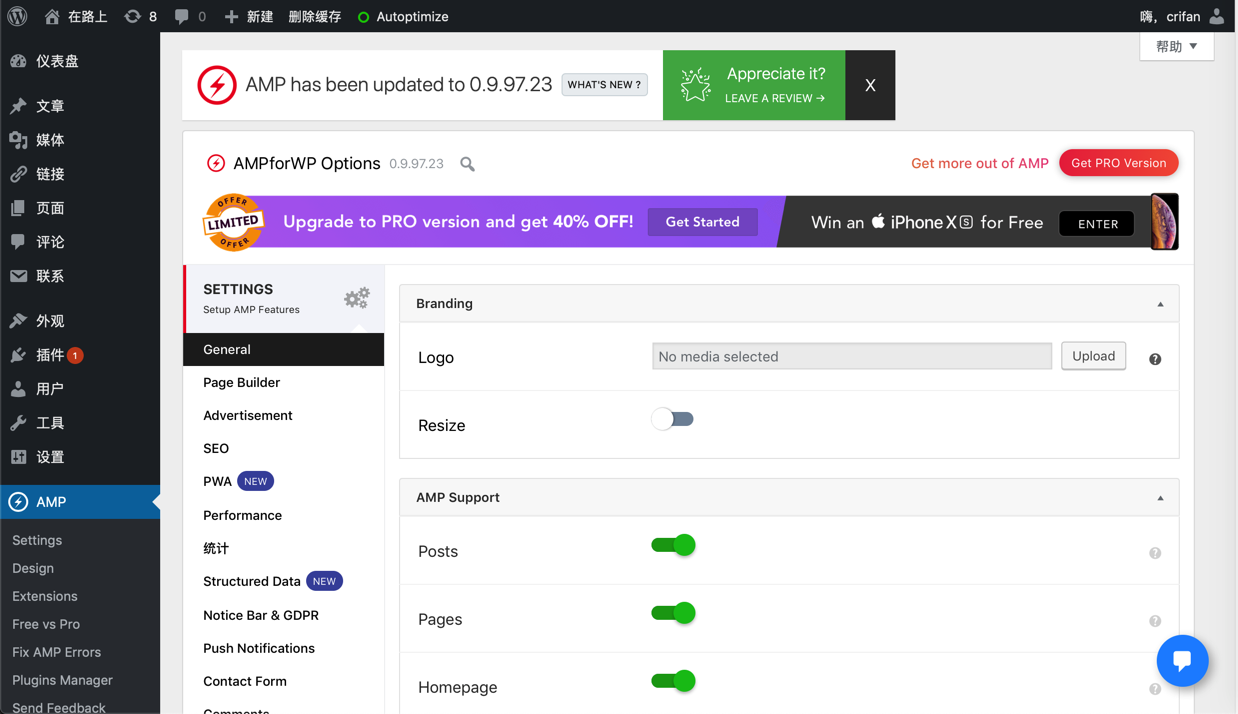
Task: Click the WordPress logo icon
Action: pyautogui.click(x=17, y=16)
